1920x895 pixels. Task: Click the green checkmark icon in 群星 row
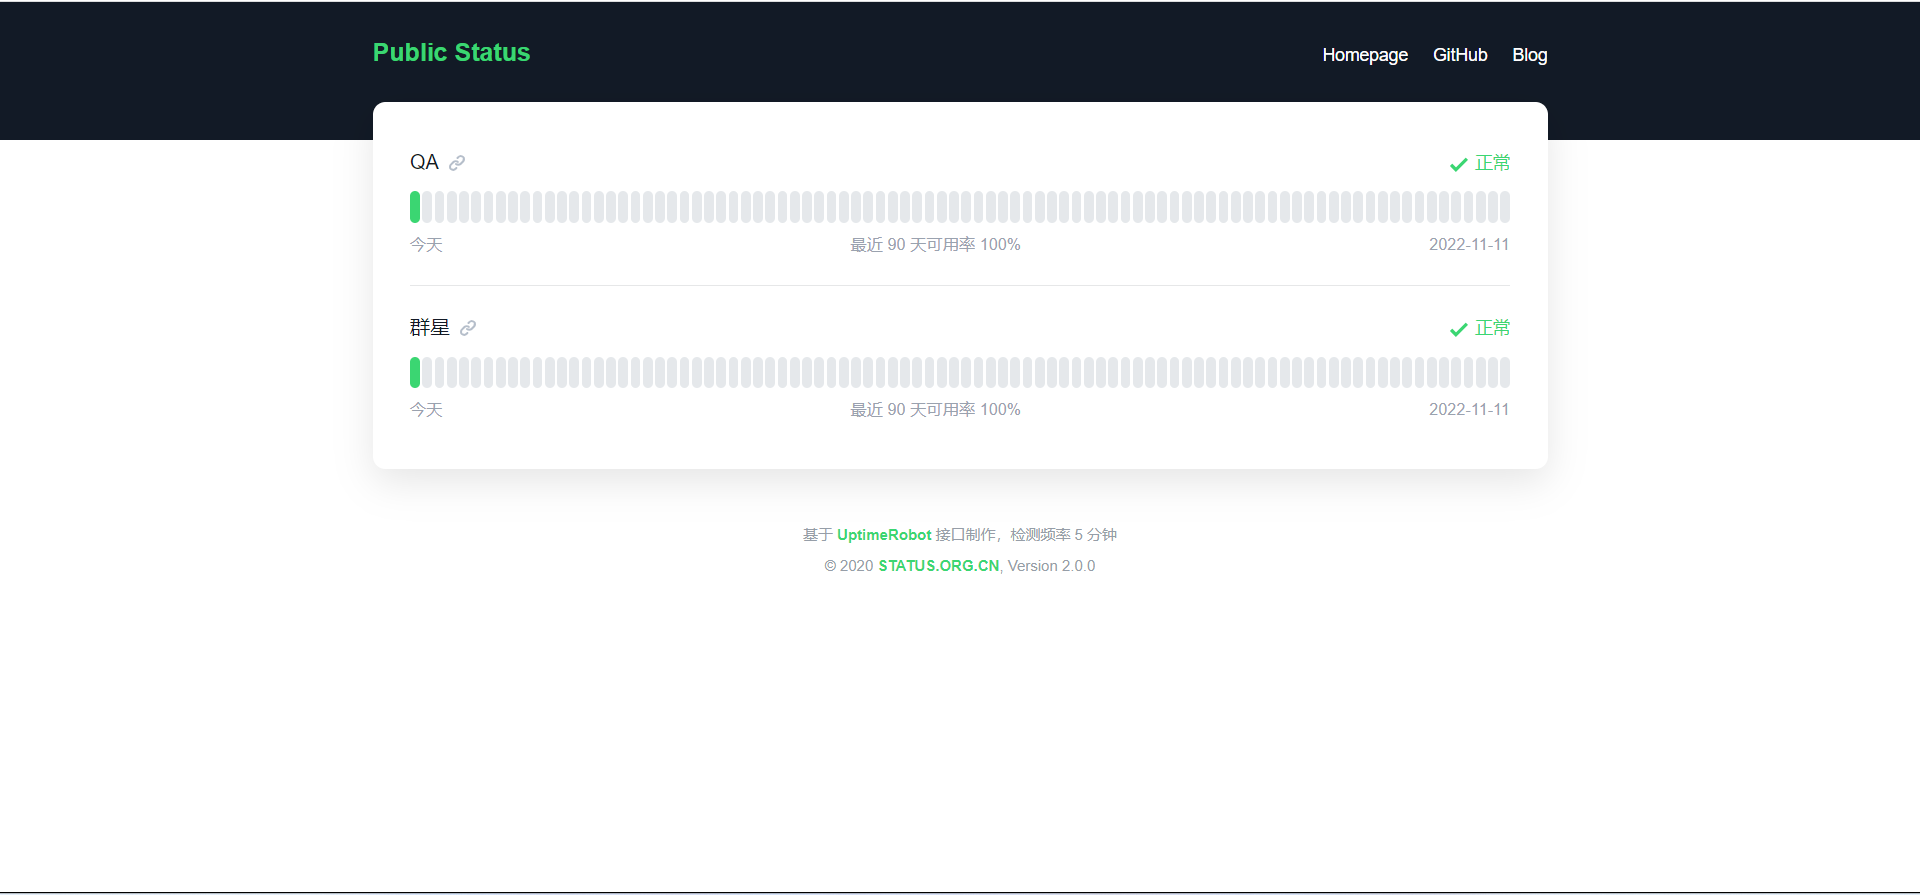1458,329
